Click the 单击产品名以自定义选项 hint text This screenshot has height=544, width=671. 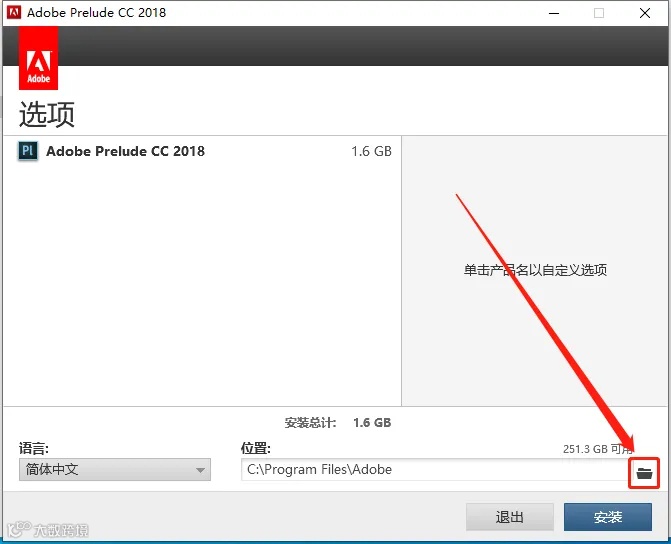click(535, 270)
